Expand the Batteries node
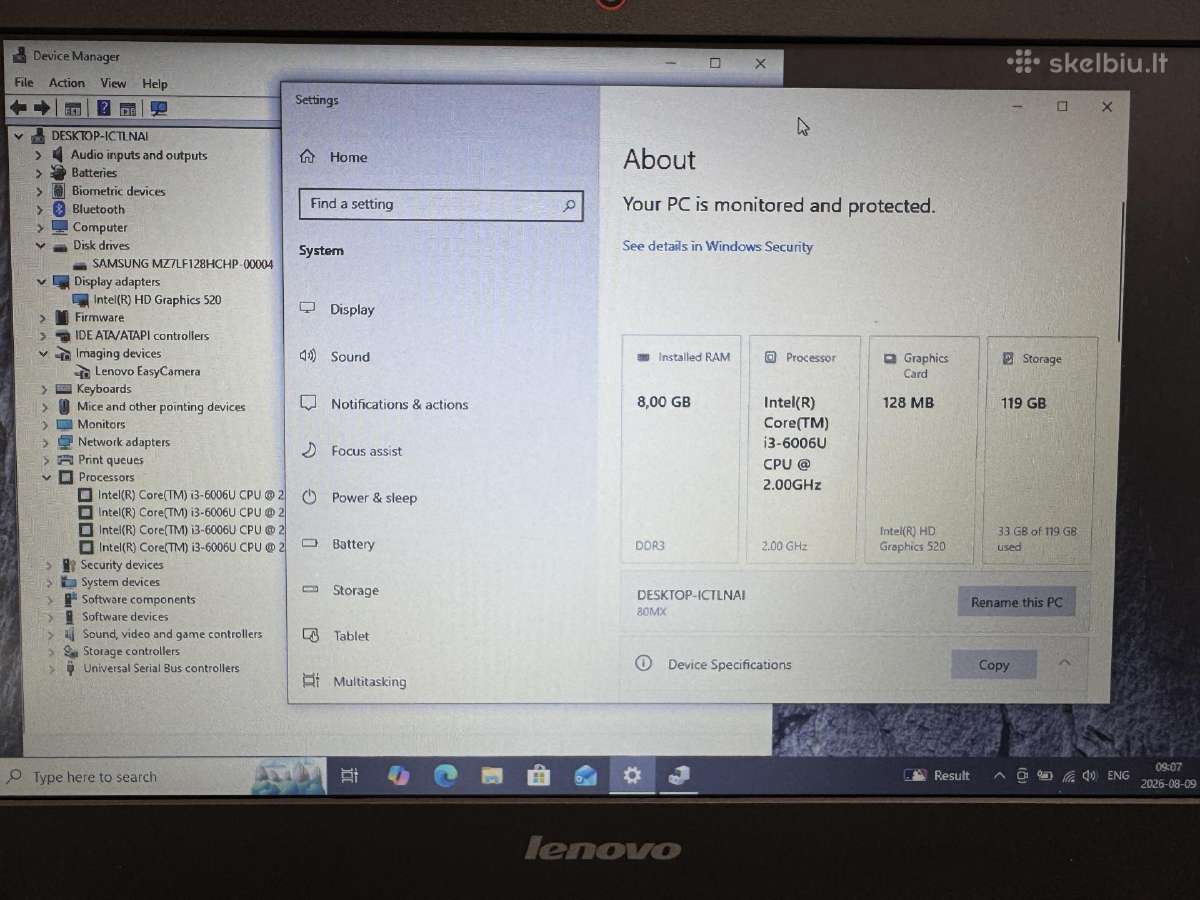Viewport: 1200px width, 900px height. [x=38, y=173]
